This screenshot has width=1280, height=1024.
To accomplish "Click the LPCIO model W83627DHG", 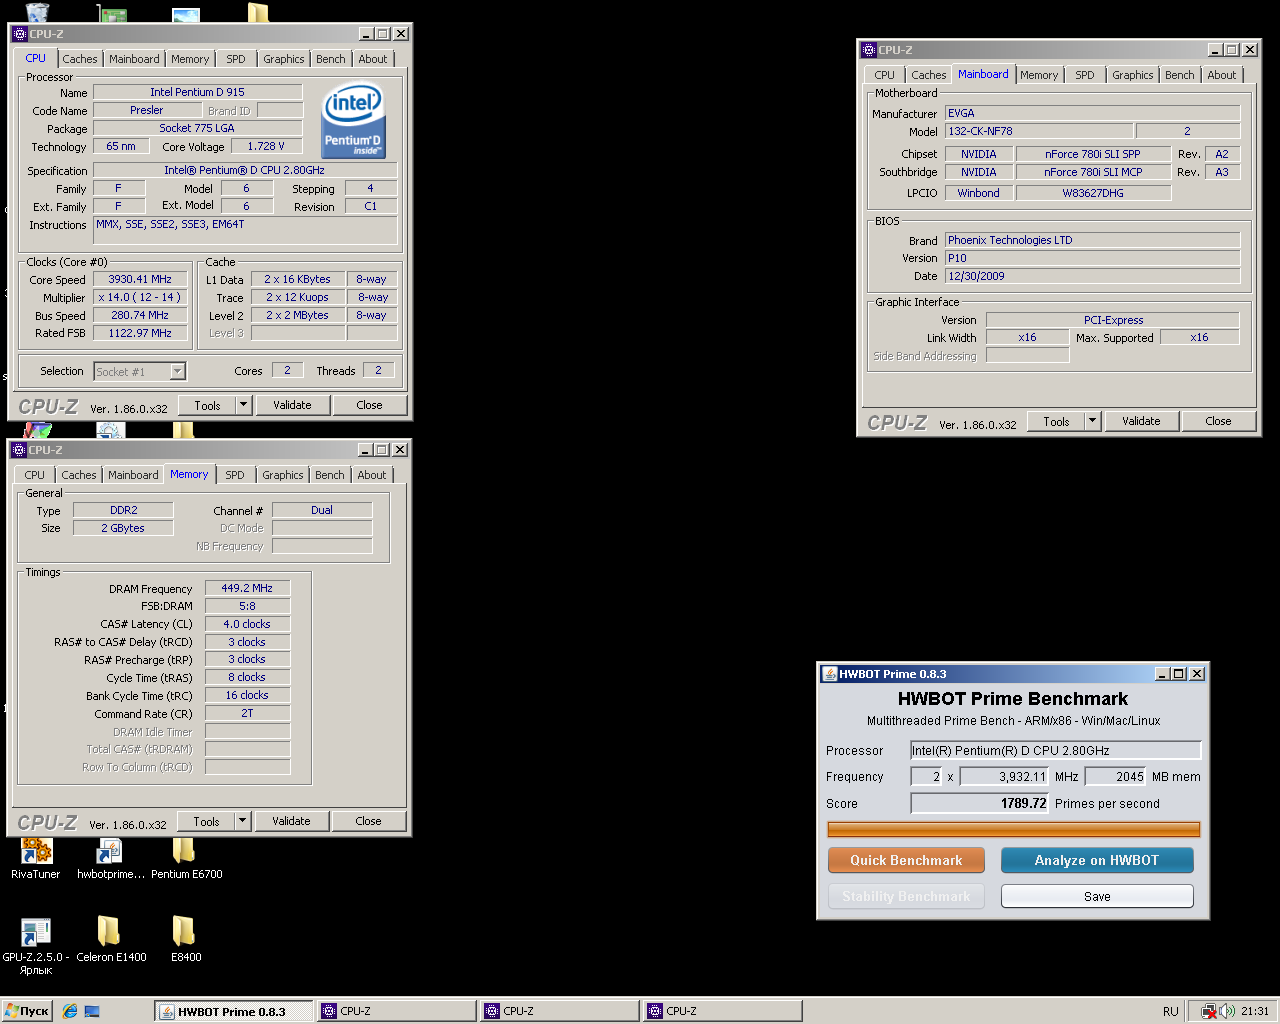I will (x=1093, y=193).
